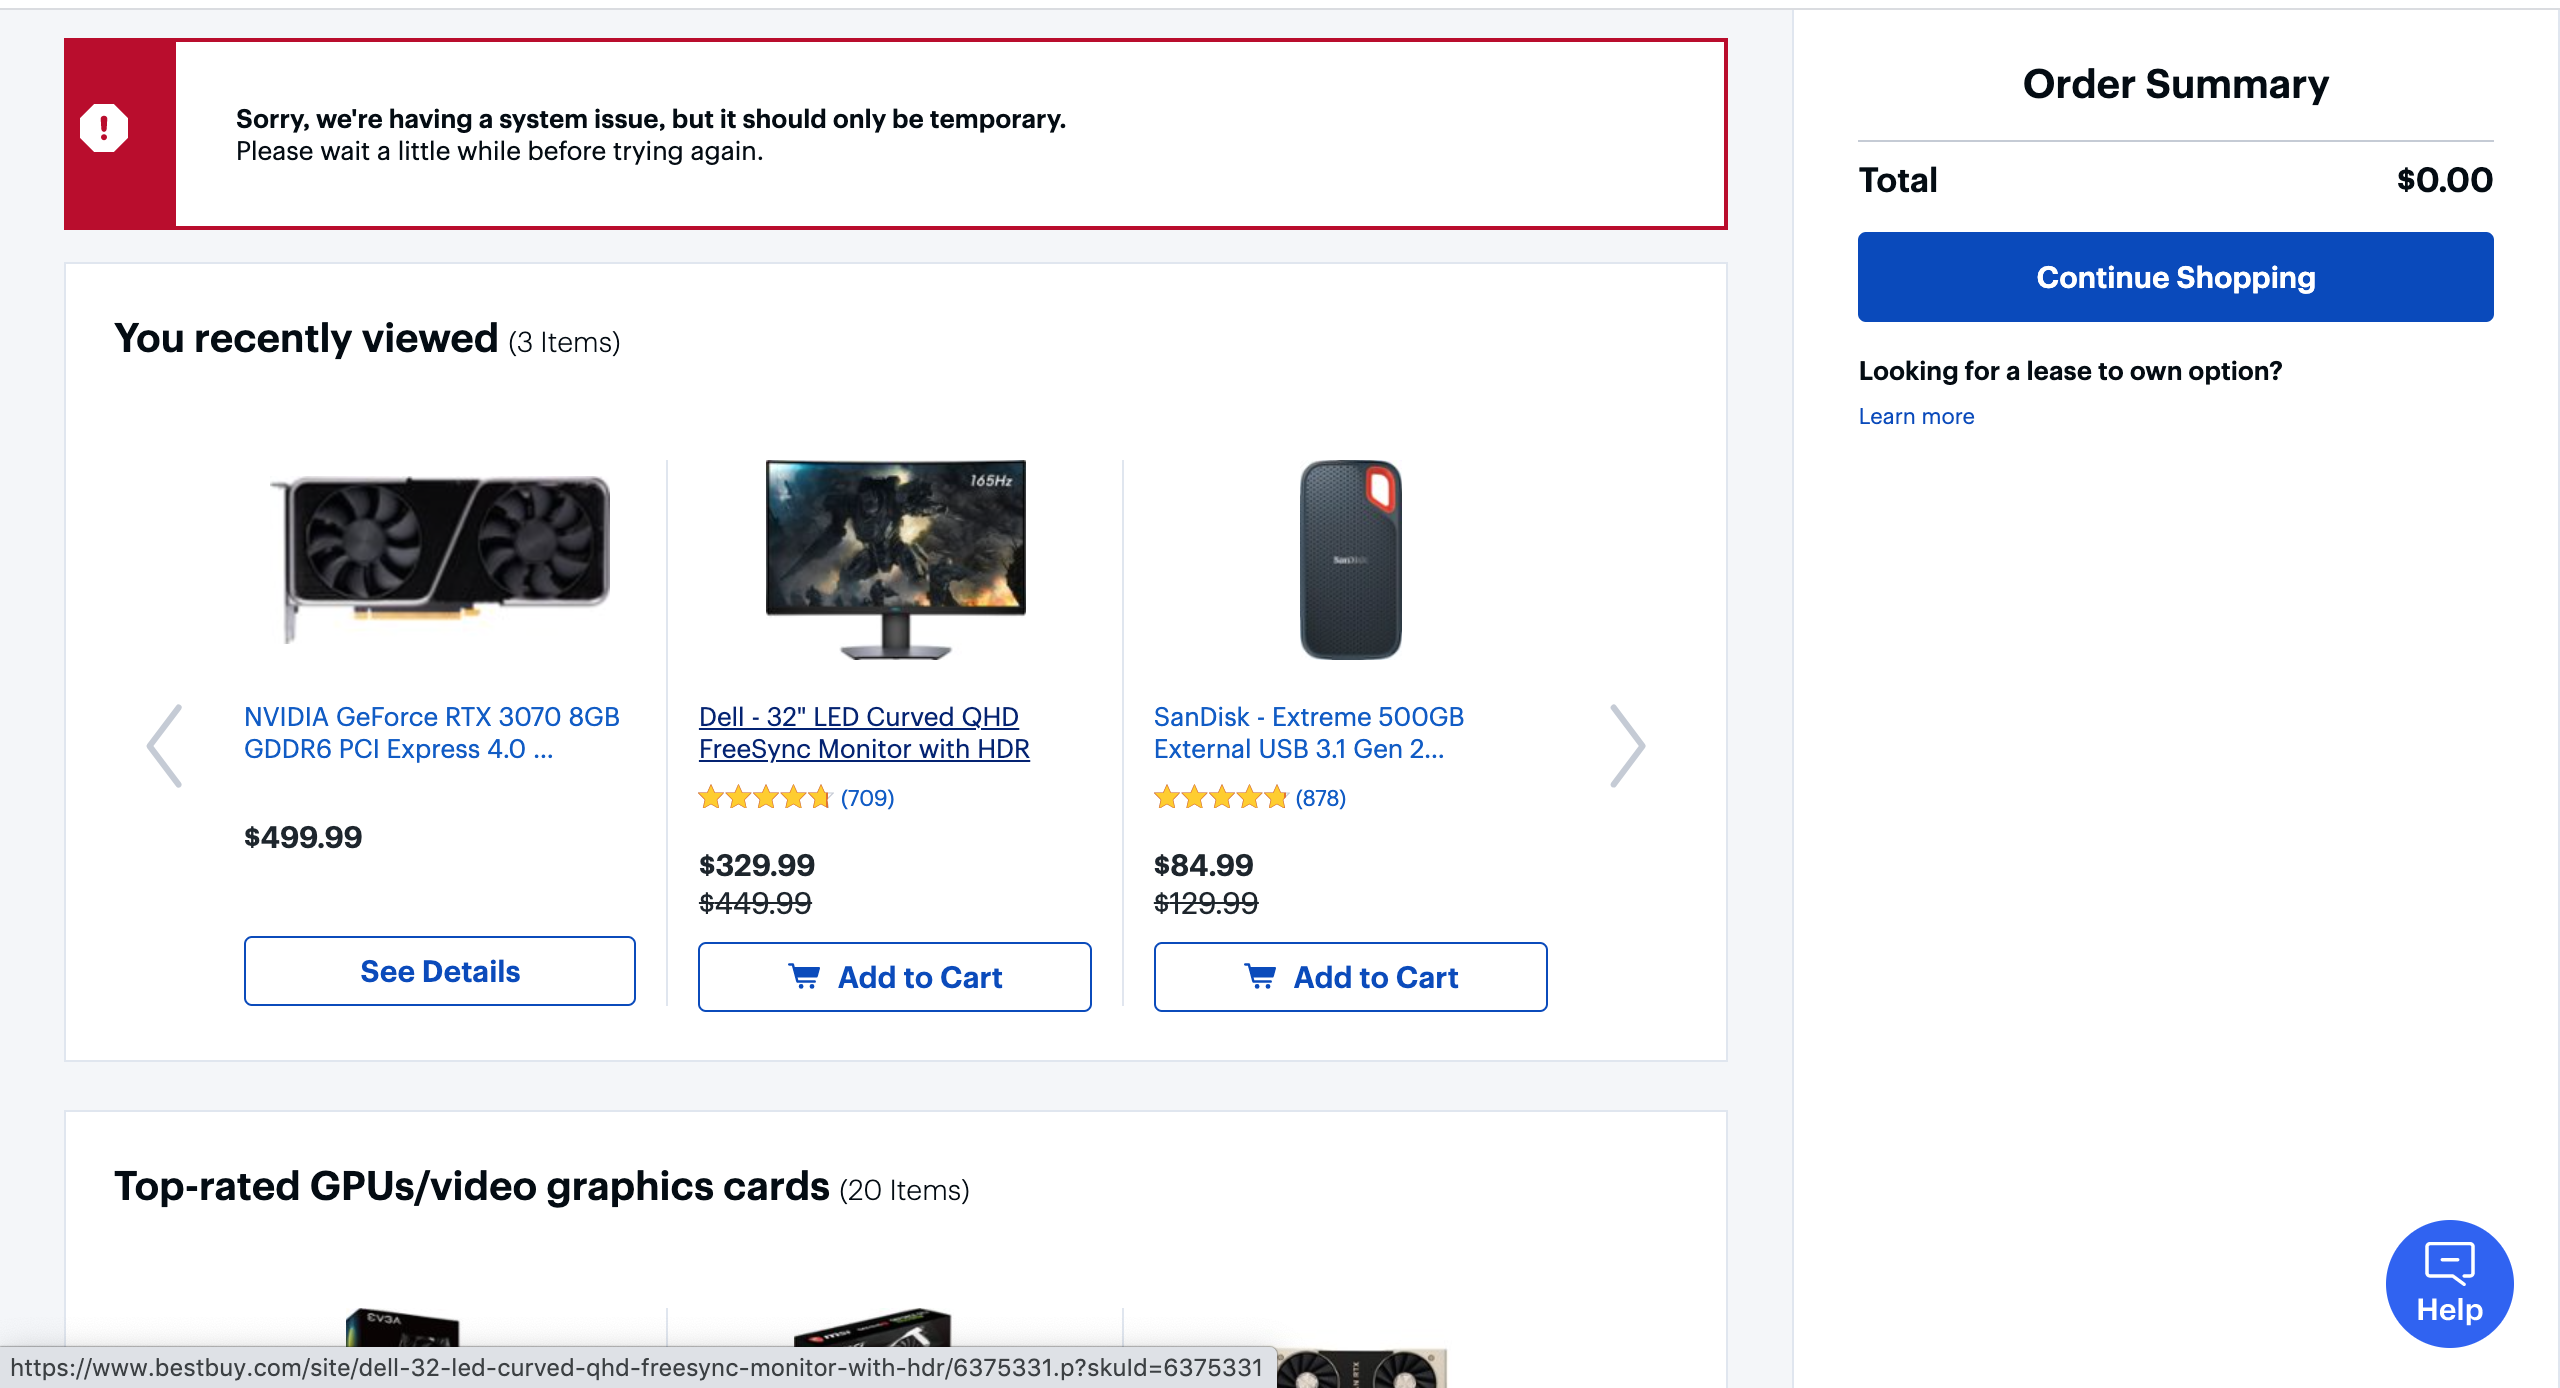Click See Details for the RTX 3070
This screenshot has width=2560, height=1388.
pyautogui.click(x=440, y=971)
